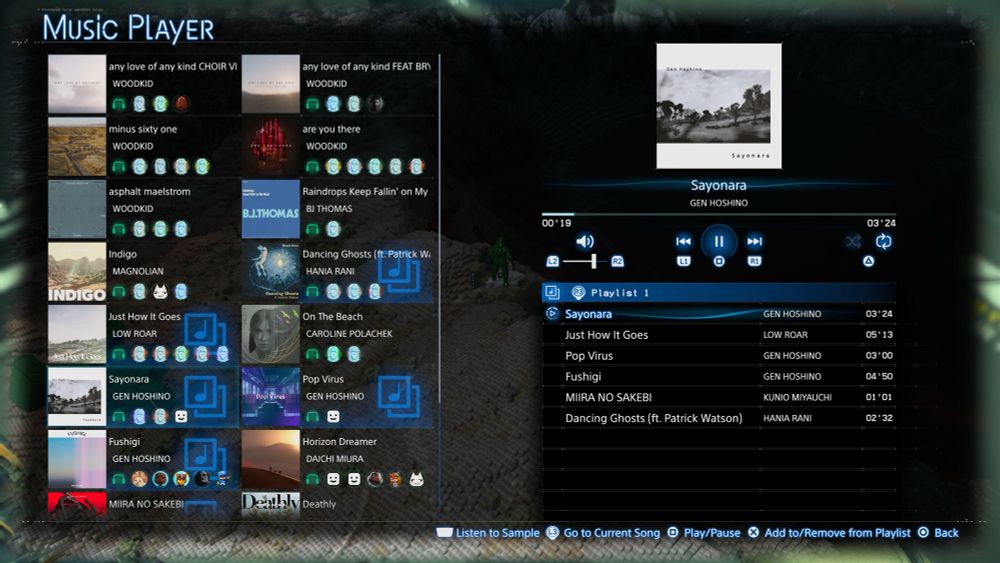This screenshot has height=563, width=1000.
Task: Click the headphone icon under are you there
Action: pos(312,166)
